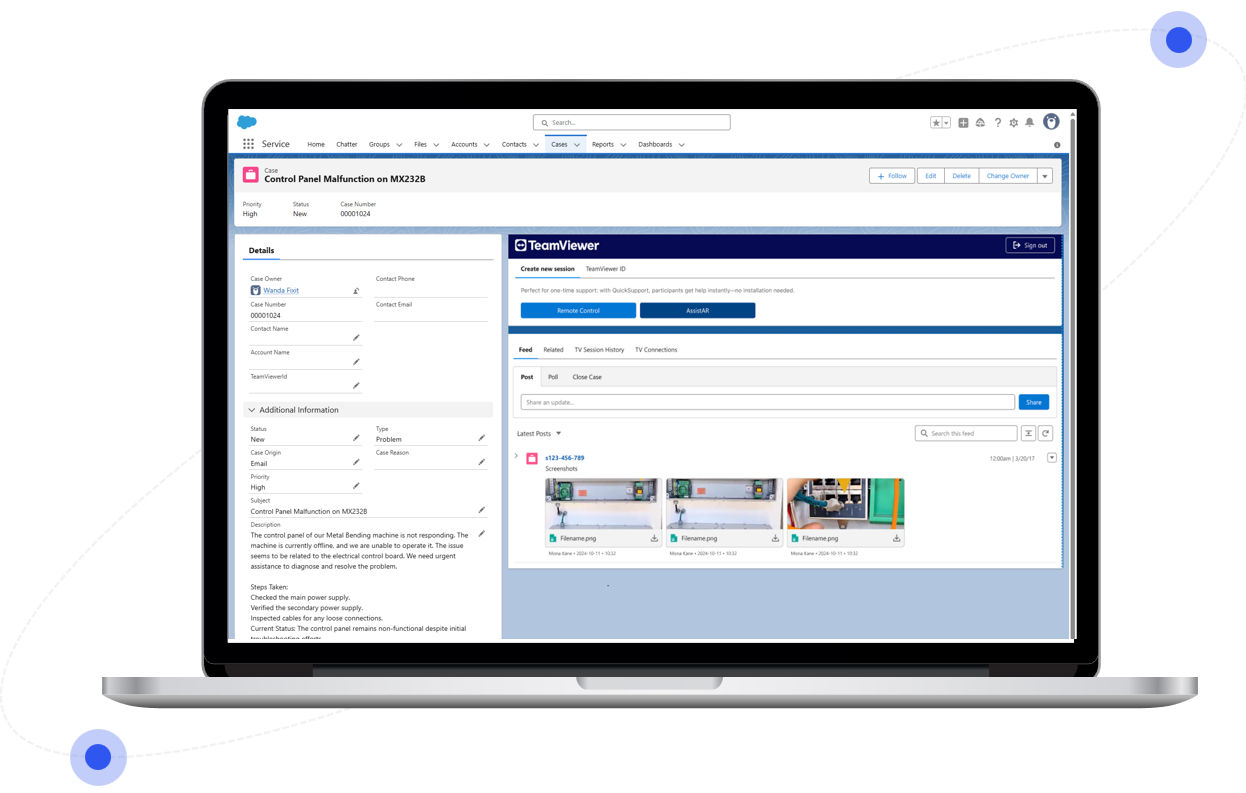Edit the Contact Name field pencil
Screen dimensions: 1246x793
click(x=356, y=338)
